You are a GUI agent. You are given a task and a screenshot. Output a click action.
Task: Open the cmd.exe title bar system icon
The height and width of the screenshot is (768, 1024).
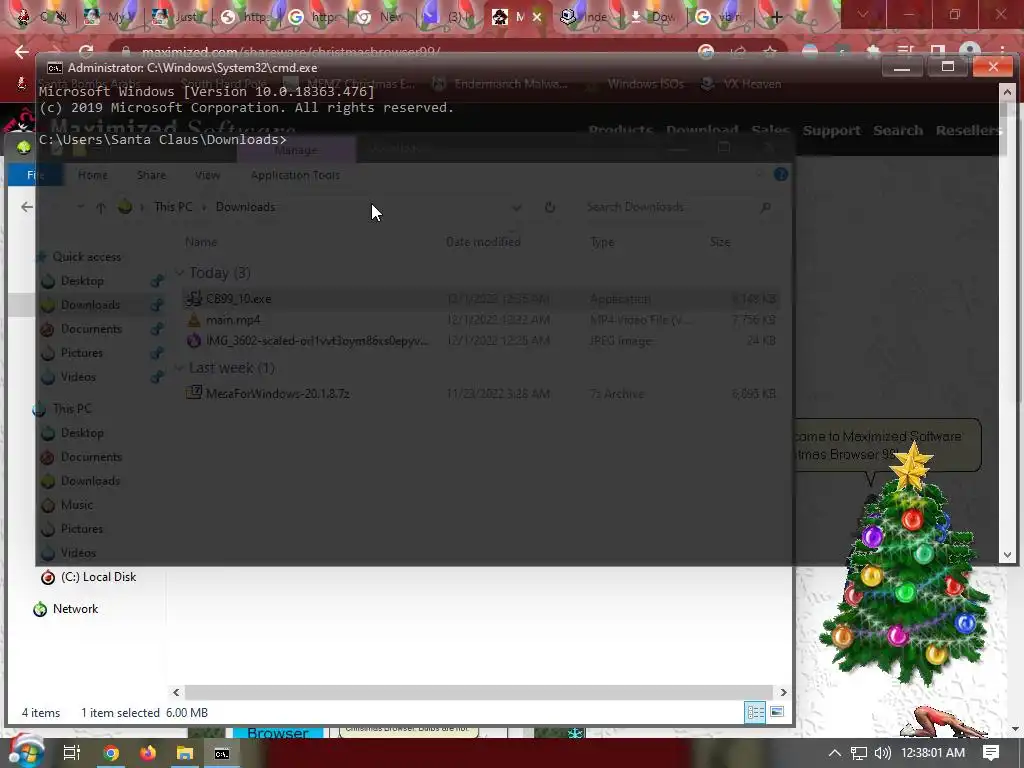[x=55, y=68]
